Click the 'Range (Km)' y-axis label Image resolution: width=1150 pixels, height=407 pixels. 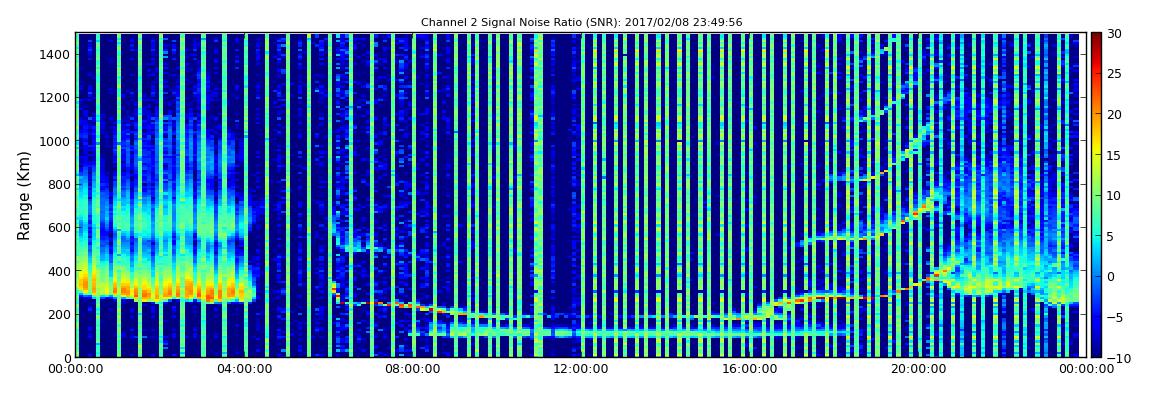pyautogui.click(x=23, y=196)
